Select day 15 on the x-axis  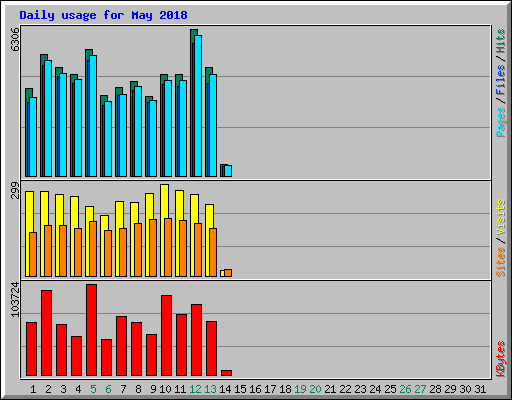(x=240, y=389)
